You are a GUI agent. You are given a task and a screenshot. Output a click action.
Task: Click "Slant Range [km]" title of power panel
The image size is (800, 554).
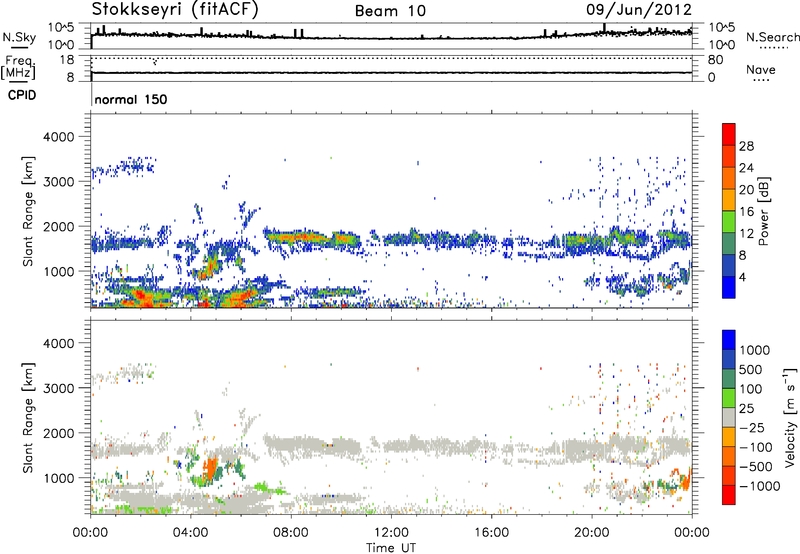tap(28, 211)
